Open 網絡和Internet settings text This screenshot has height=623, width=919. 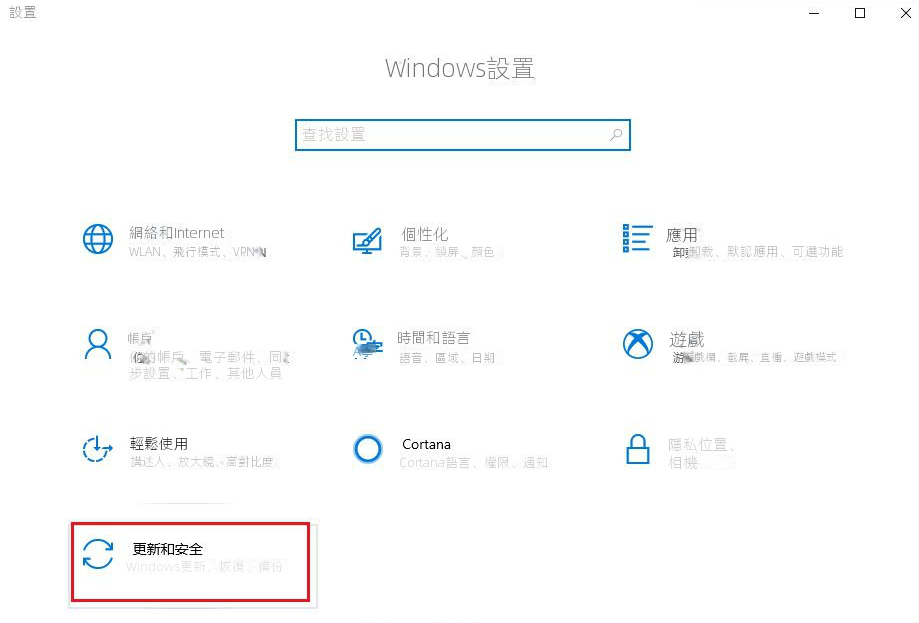176,233
